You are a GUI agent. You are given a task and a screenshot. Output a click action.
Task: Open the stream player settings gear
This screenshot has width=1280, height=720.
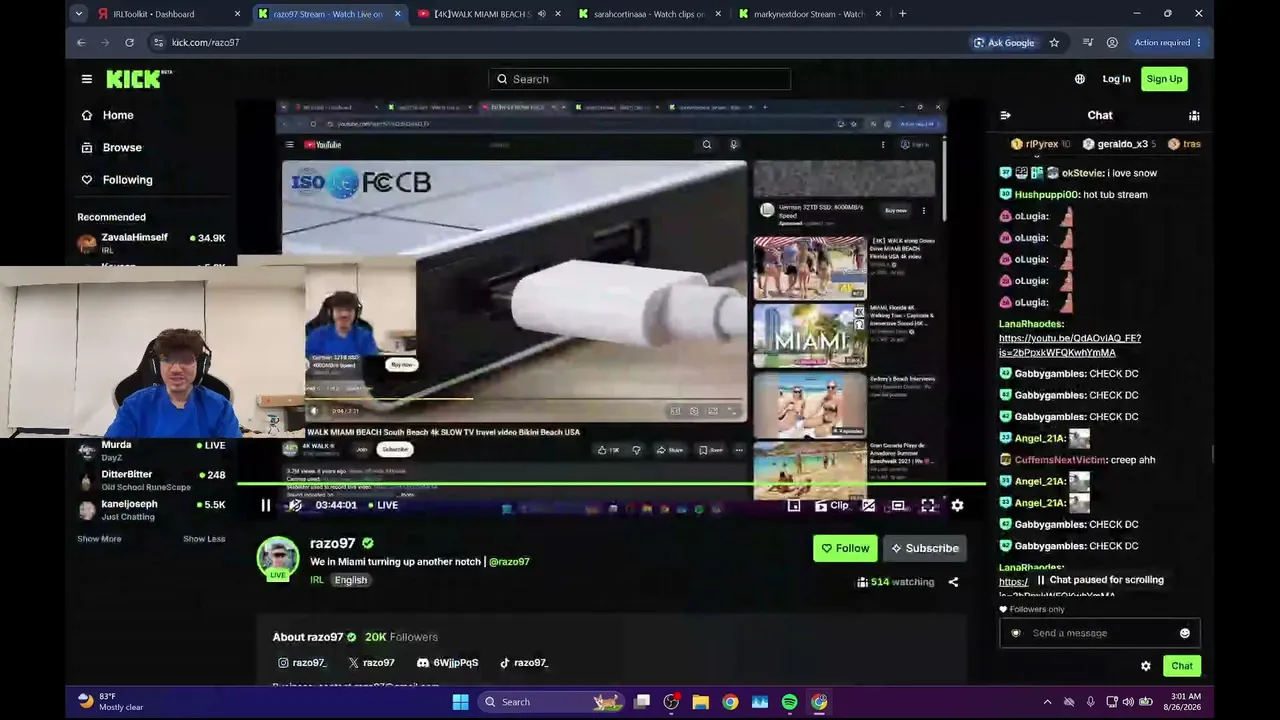point(957,506)
